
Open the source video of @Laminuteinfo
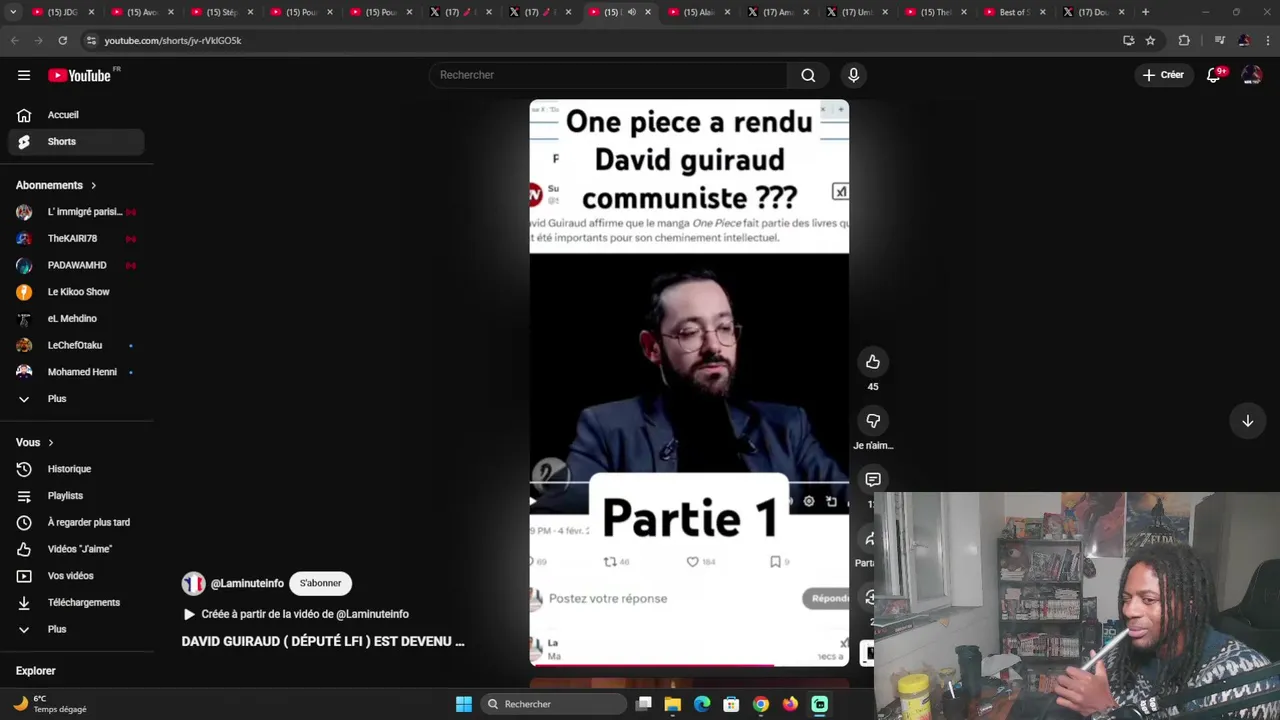[x=296, y=614]
